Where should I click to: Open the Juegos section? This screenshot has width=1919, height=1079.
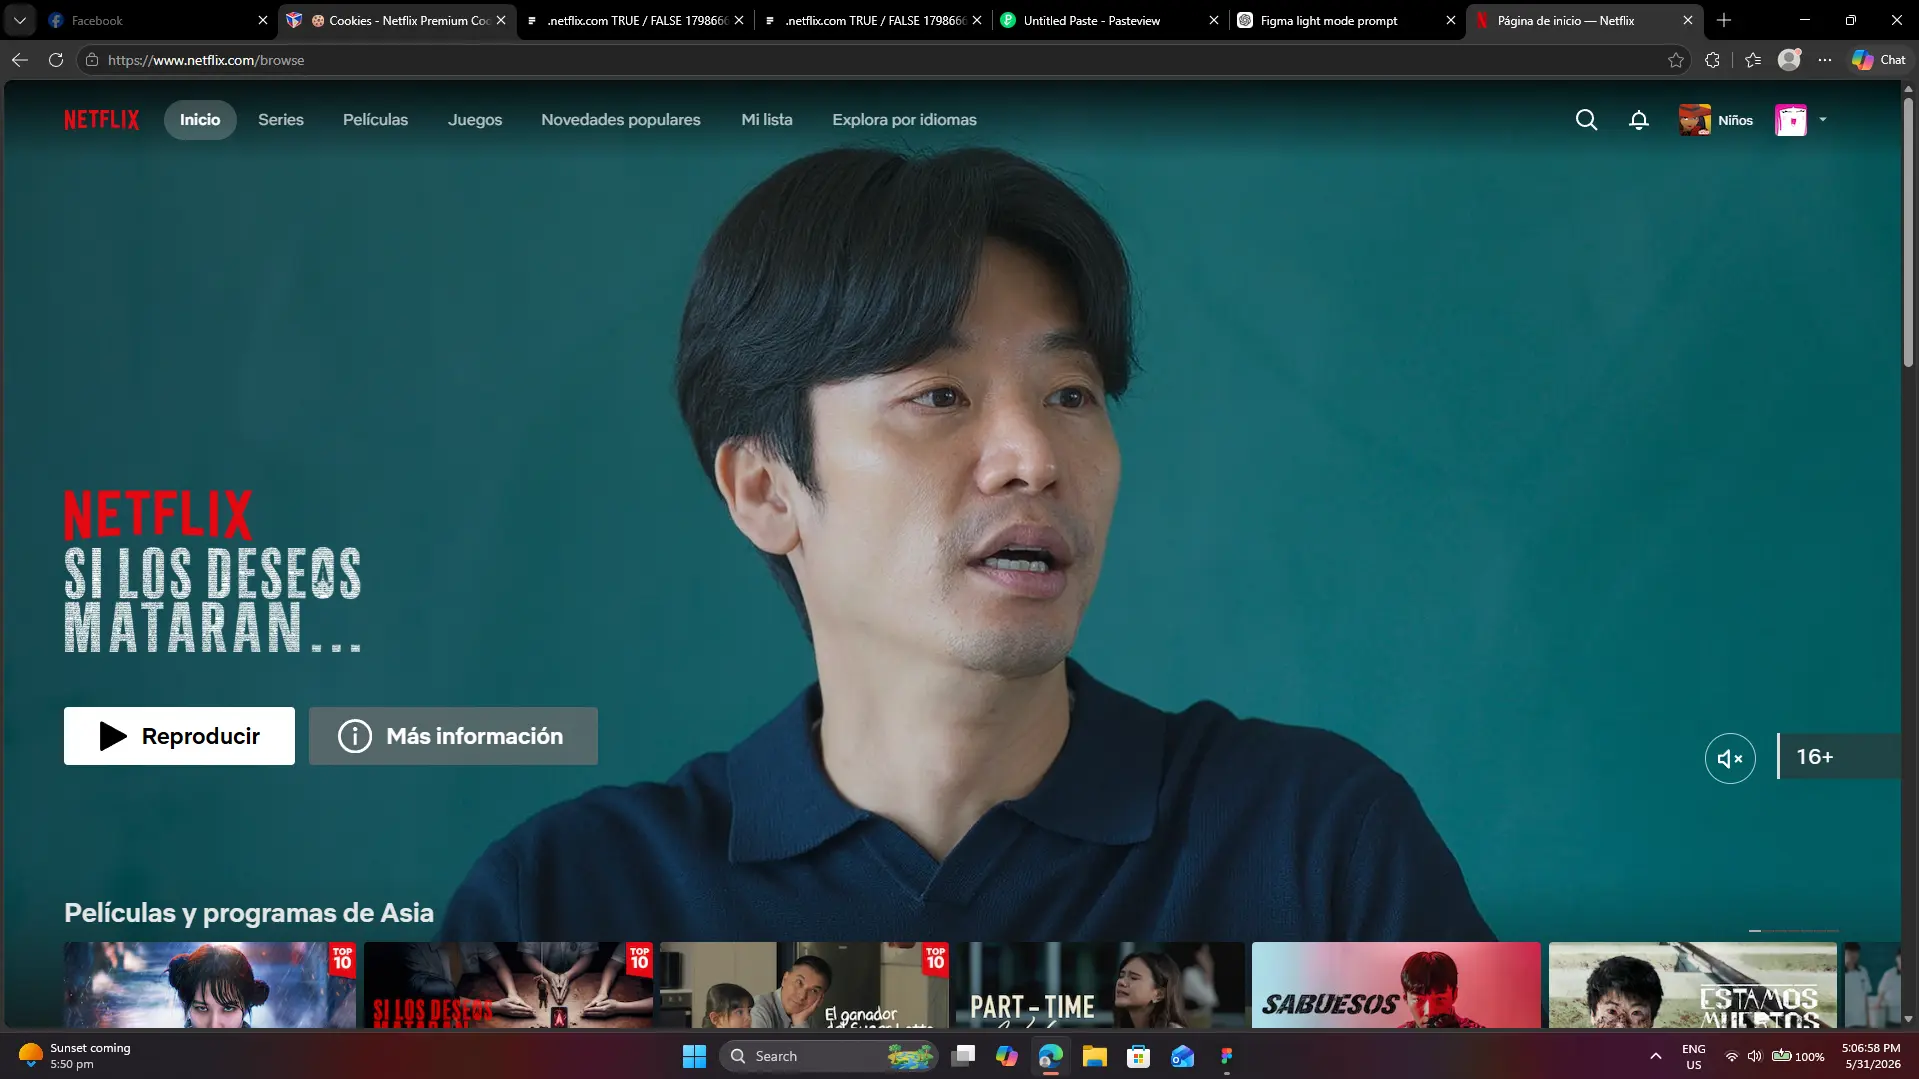click(475, 120)
